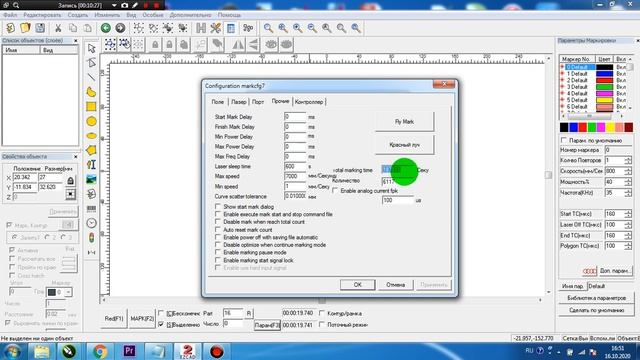Open file icon in main toolbar
This screenshot has width=640, height=360.
coord(25,28)
